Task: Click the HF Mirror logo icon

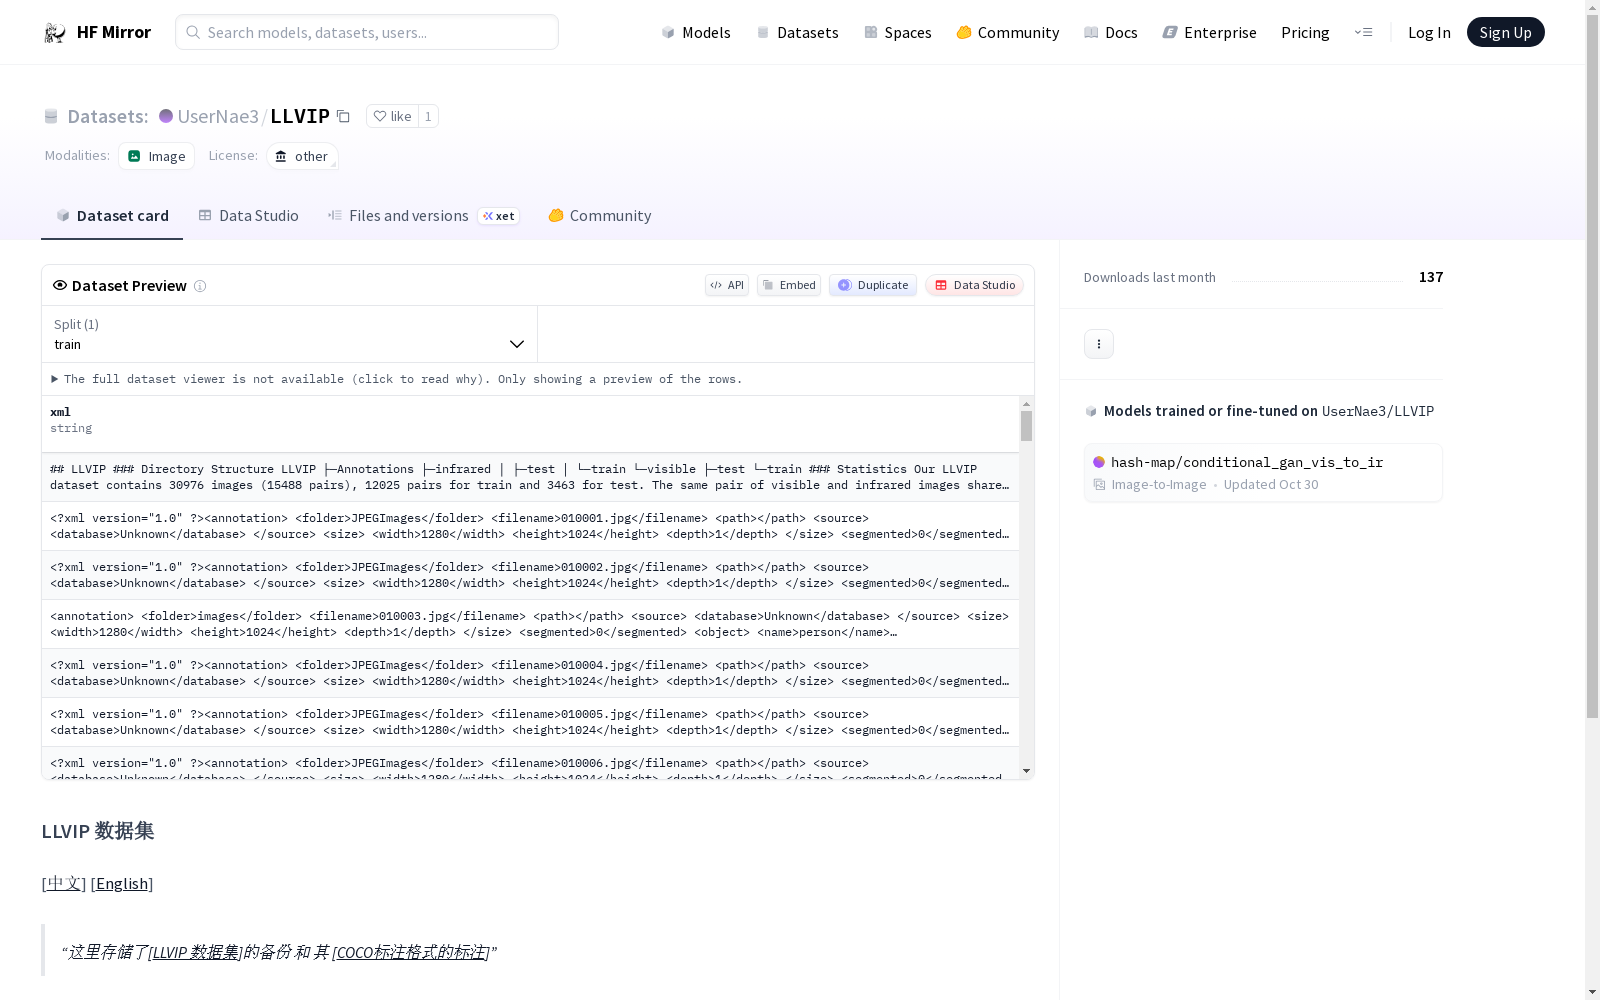Action: pos(55,33)
